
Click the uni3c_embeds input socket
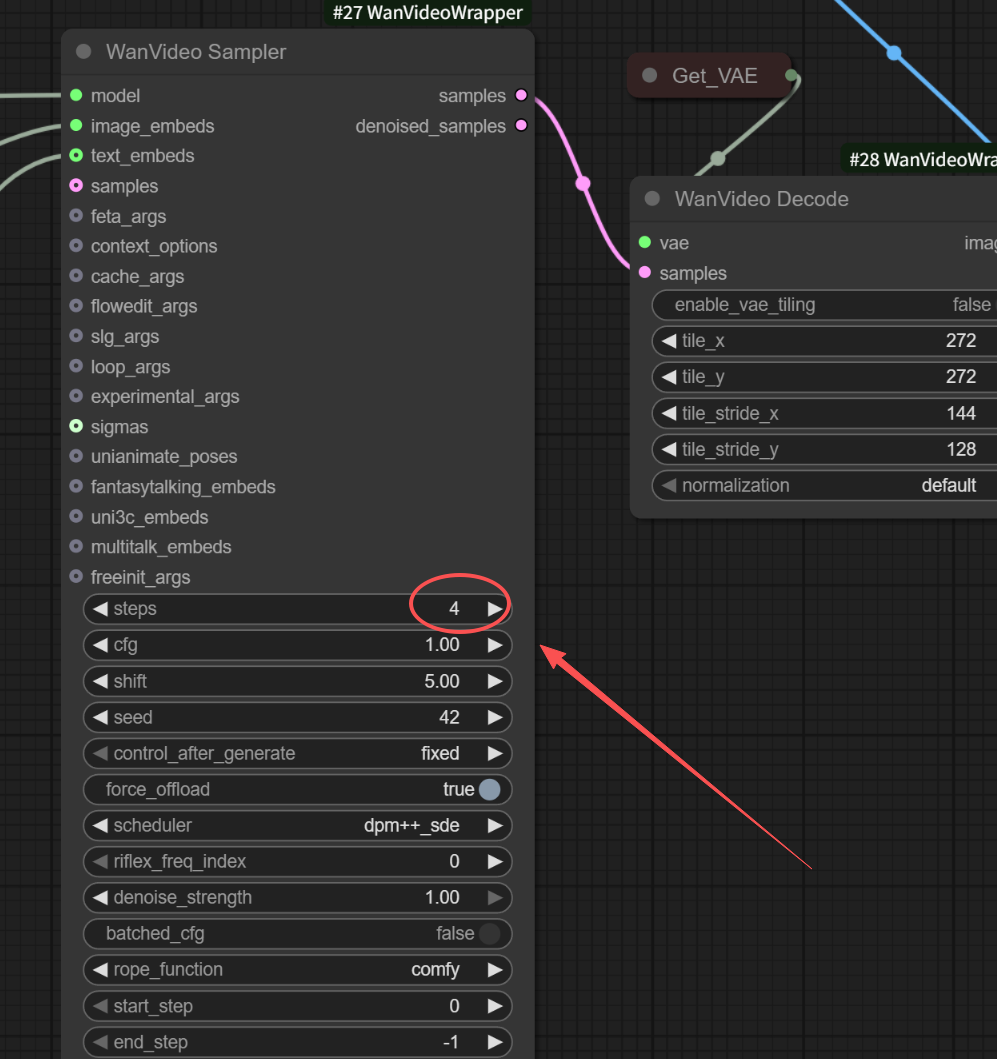pos(76,517)
